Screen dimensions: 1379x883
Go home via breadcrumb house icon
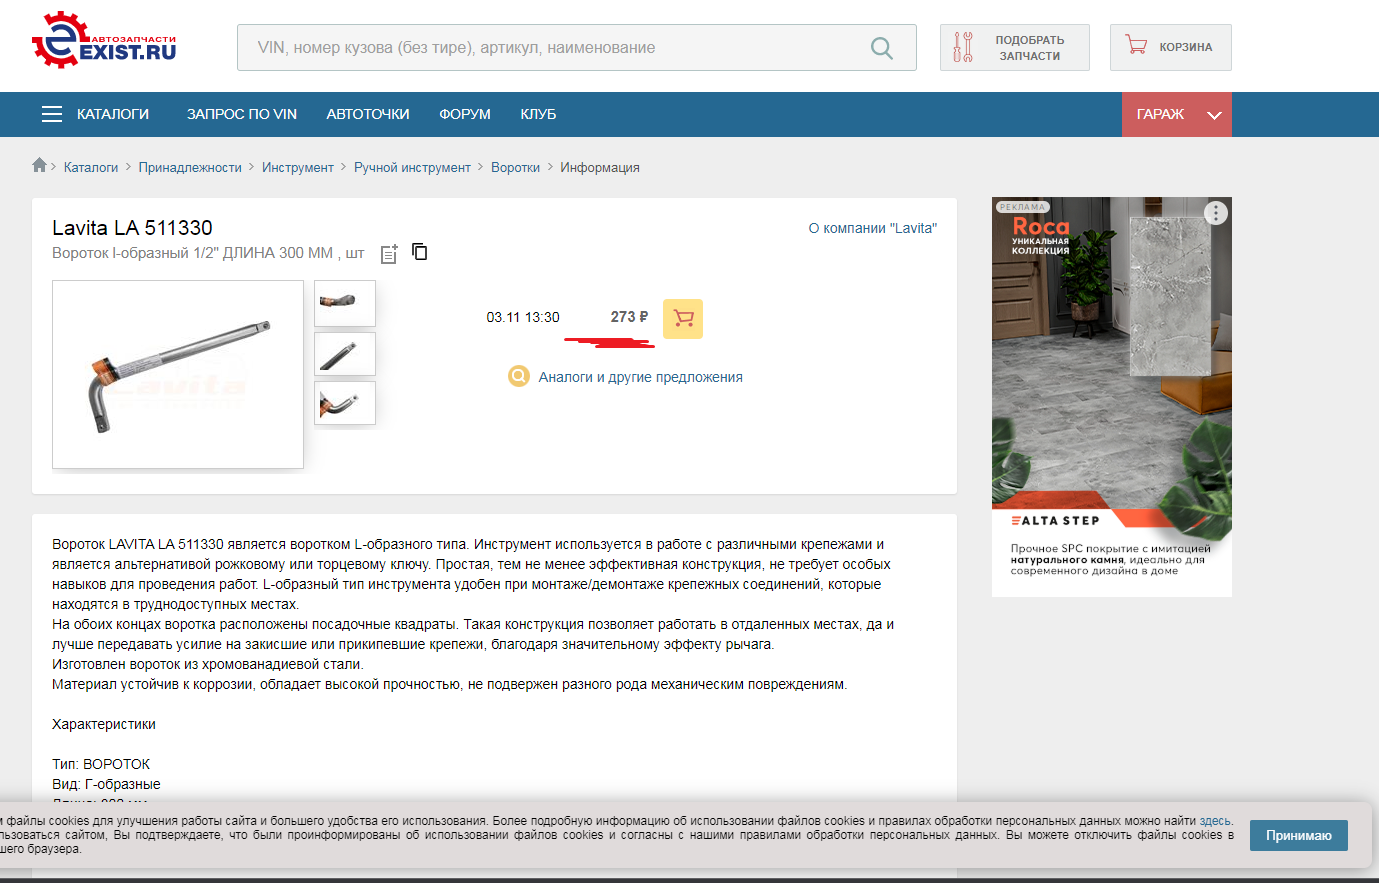tap(39, 165)
